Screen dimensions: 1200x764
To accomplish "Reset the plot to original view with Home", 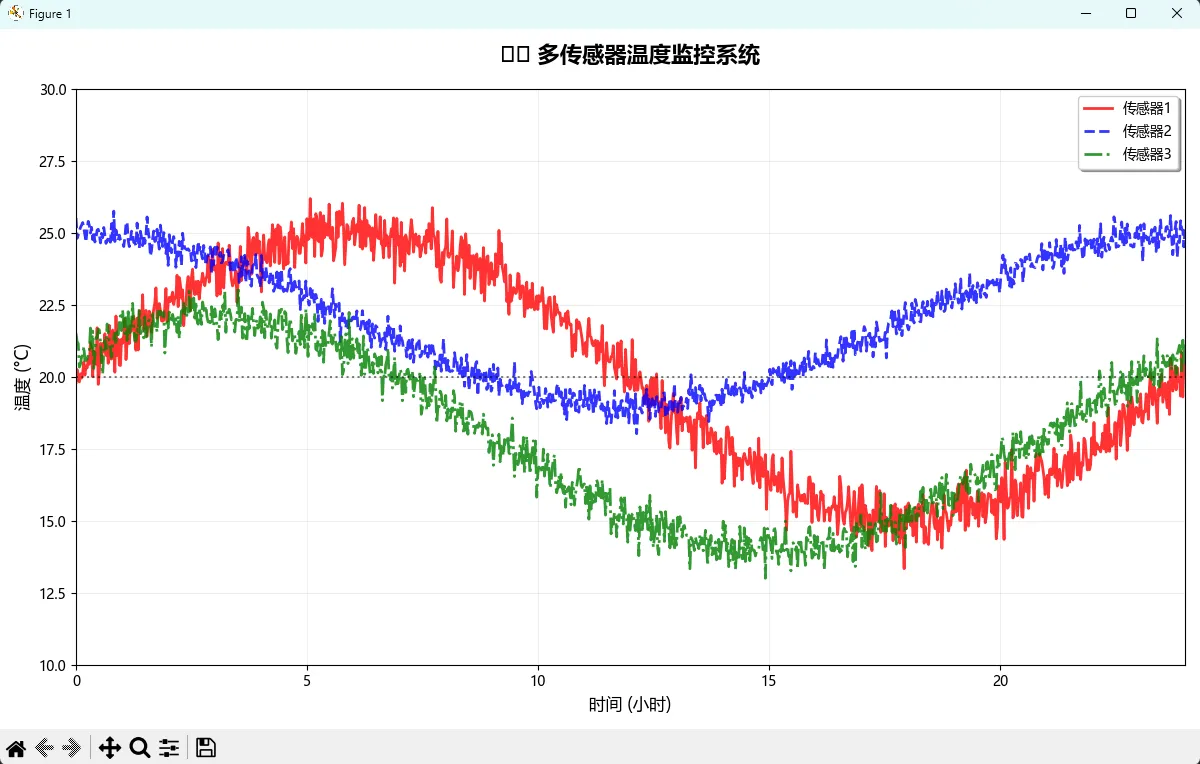I will (16, 748).
